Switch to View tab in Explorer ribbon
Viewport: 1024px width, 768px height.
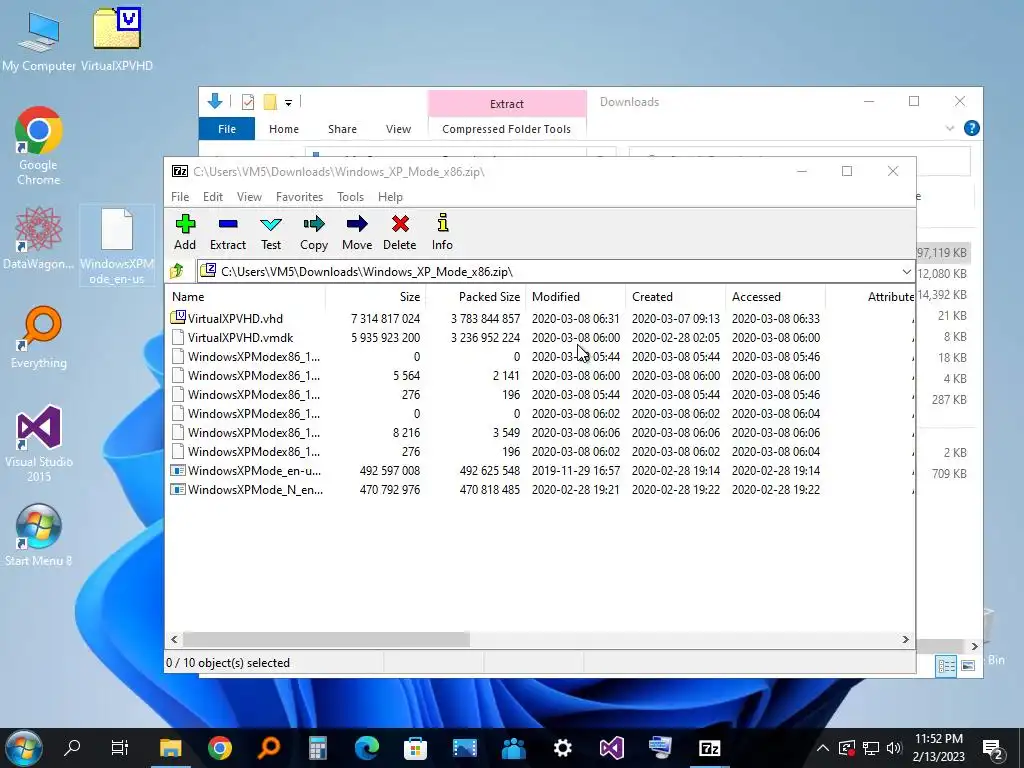(x=398, y=129)
